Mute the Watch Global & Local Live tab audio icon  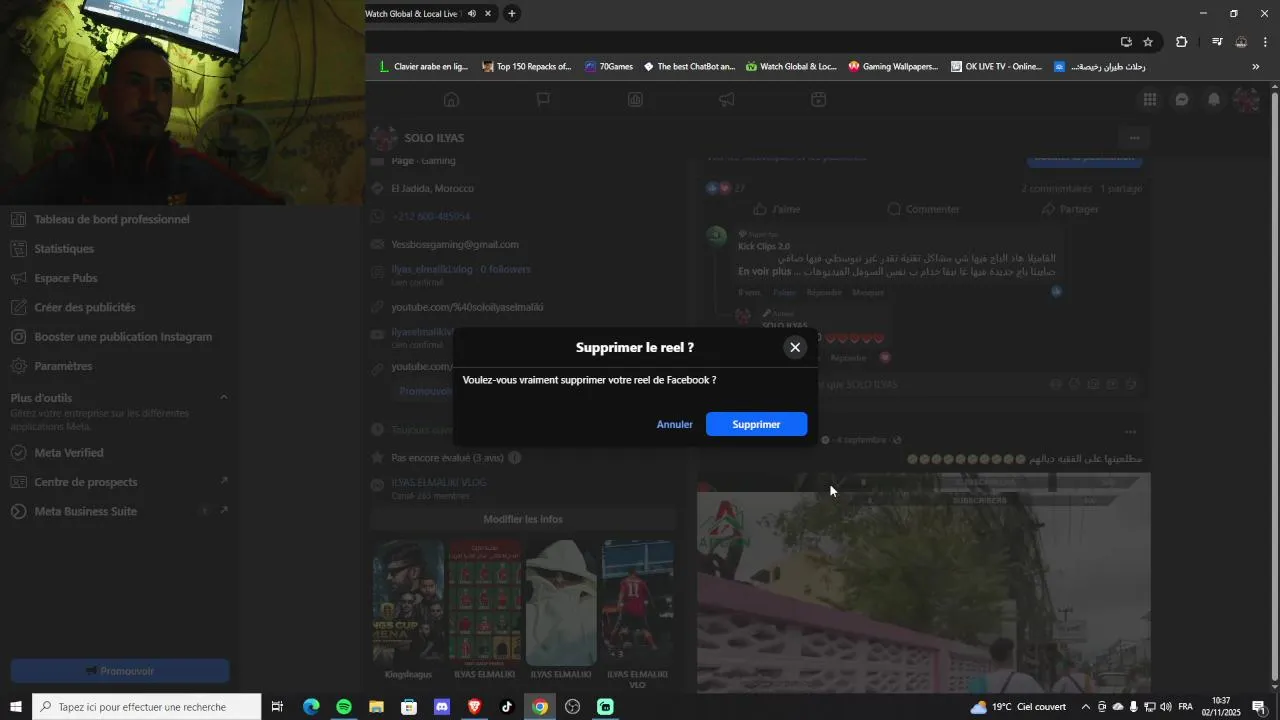472,13
